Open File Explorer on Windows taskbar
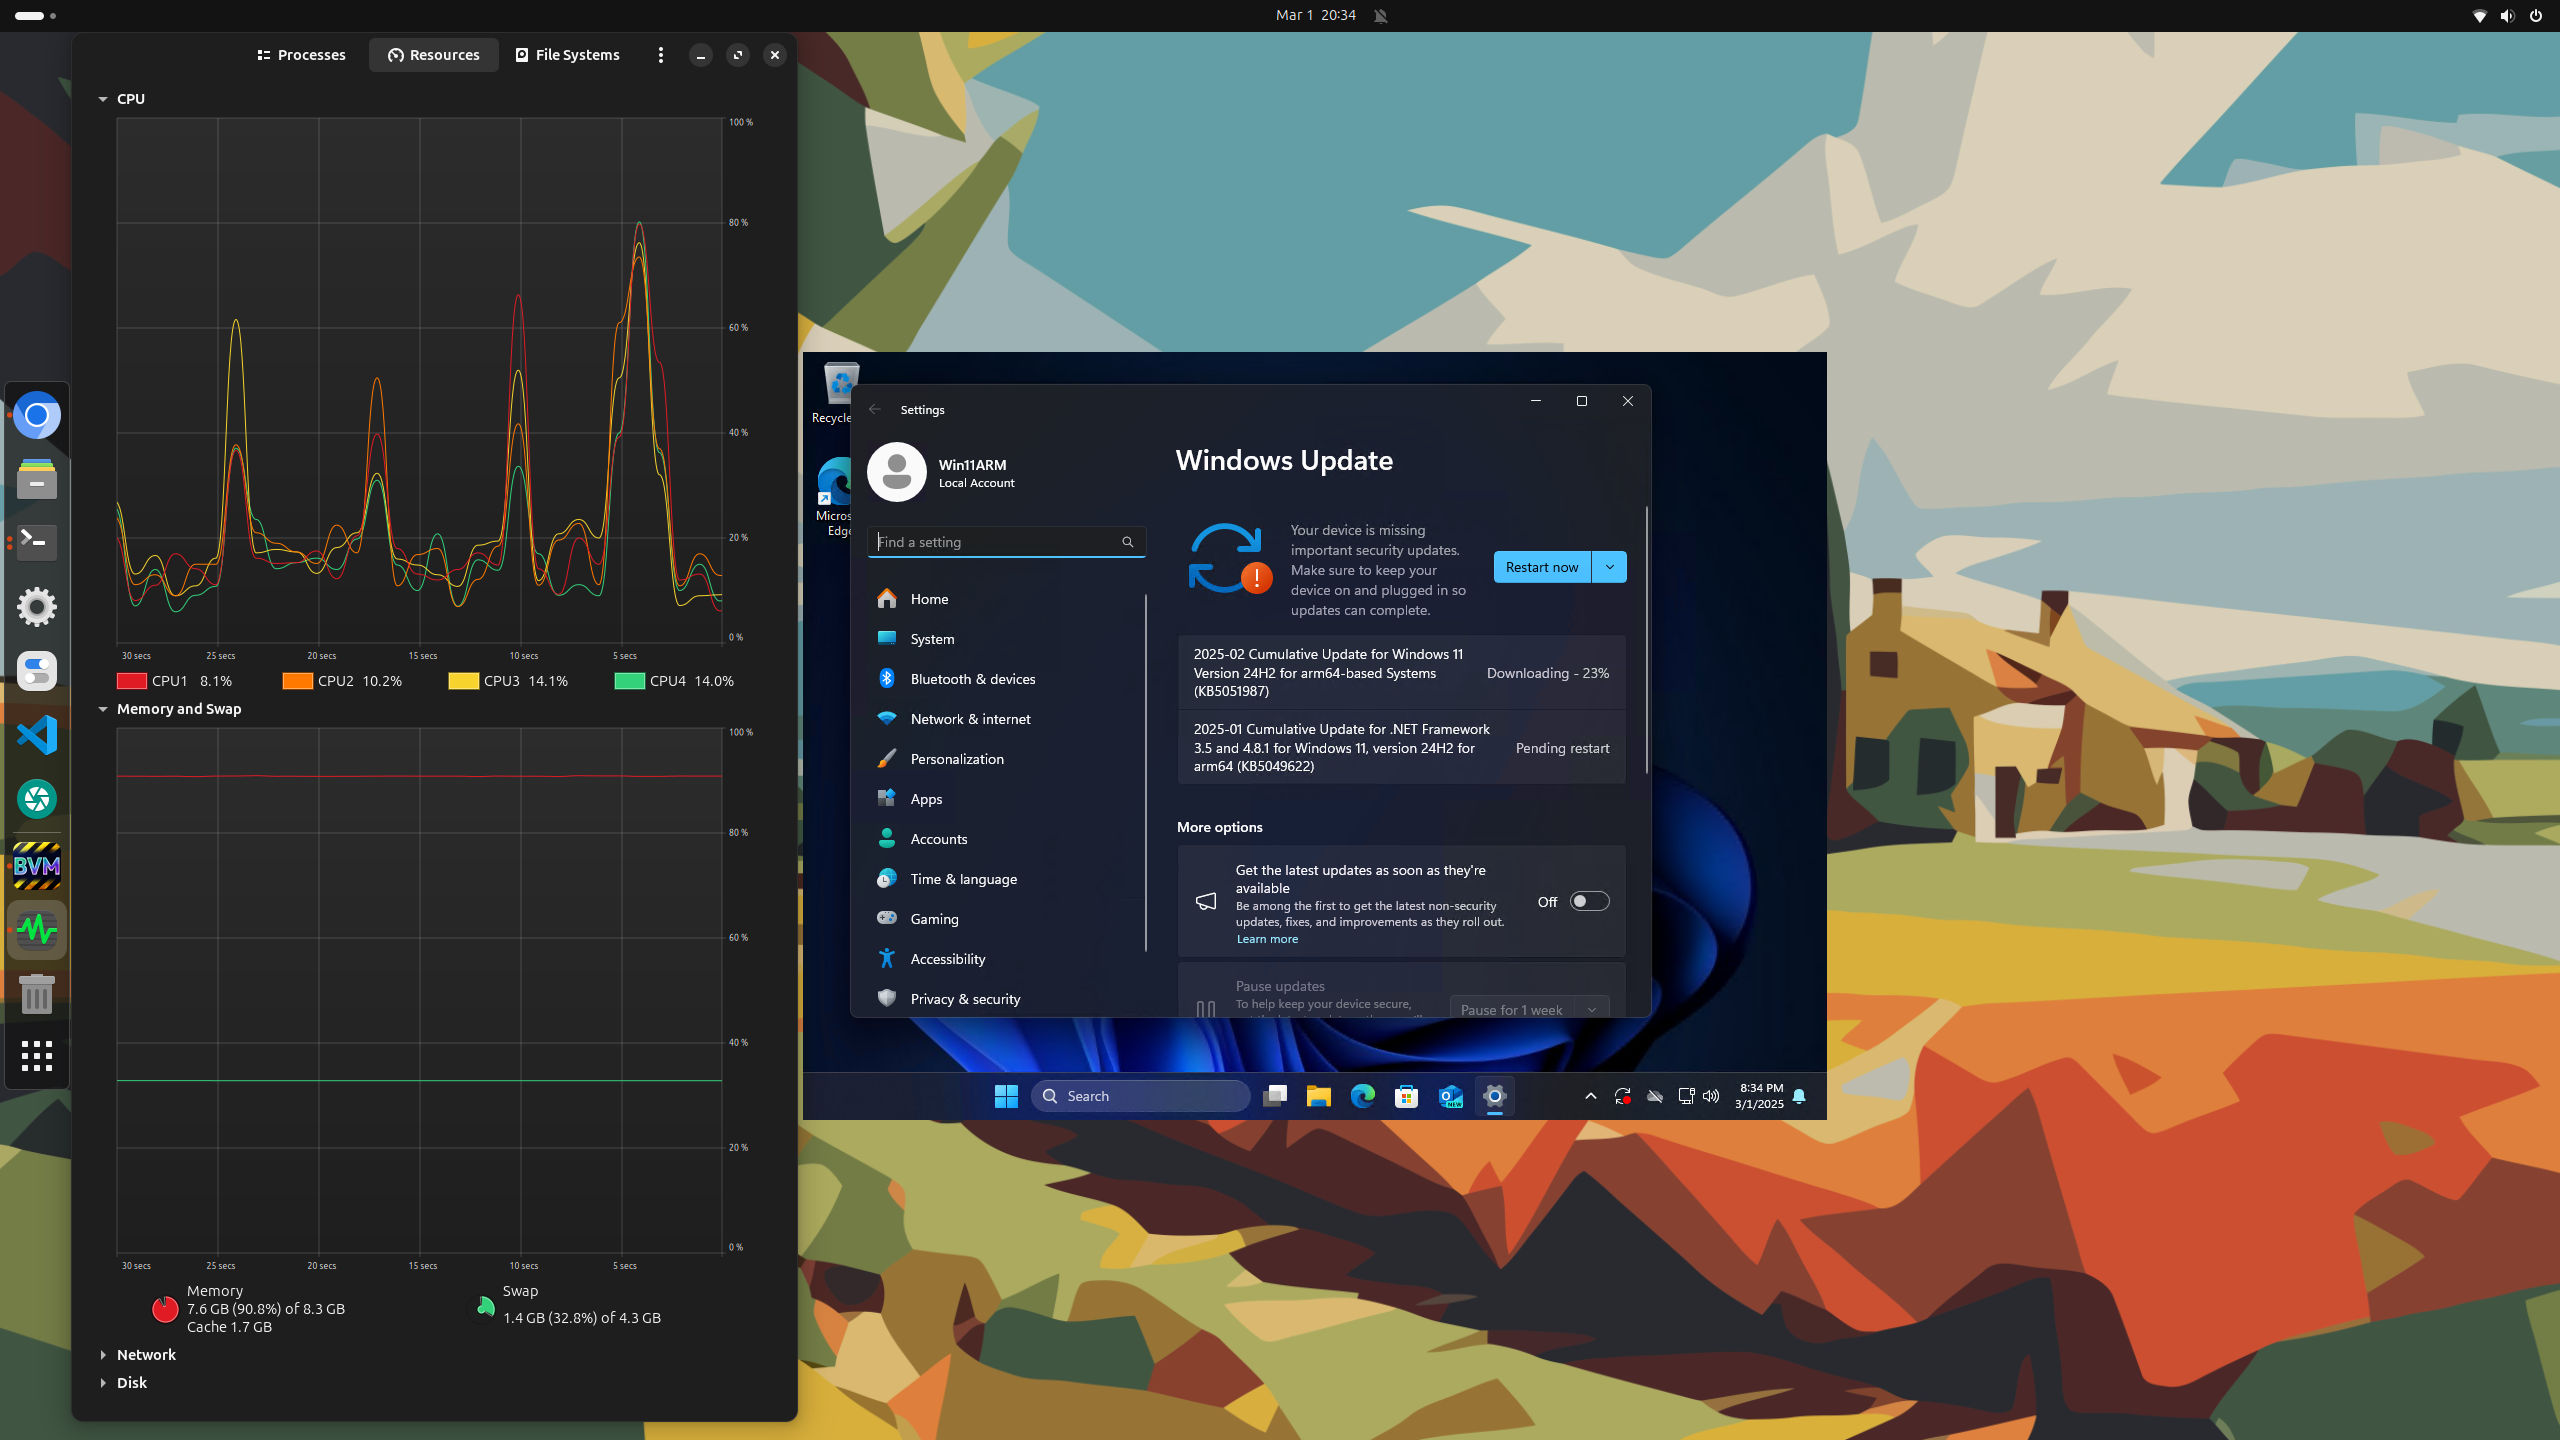The image size is (2560, 1440). [x=1319, y=1096]
